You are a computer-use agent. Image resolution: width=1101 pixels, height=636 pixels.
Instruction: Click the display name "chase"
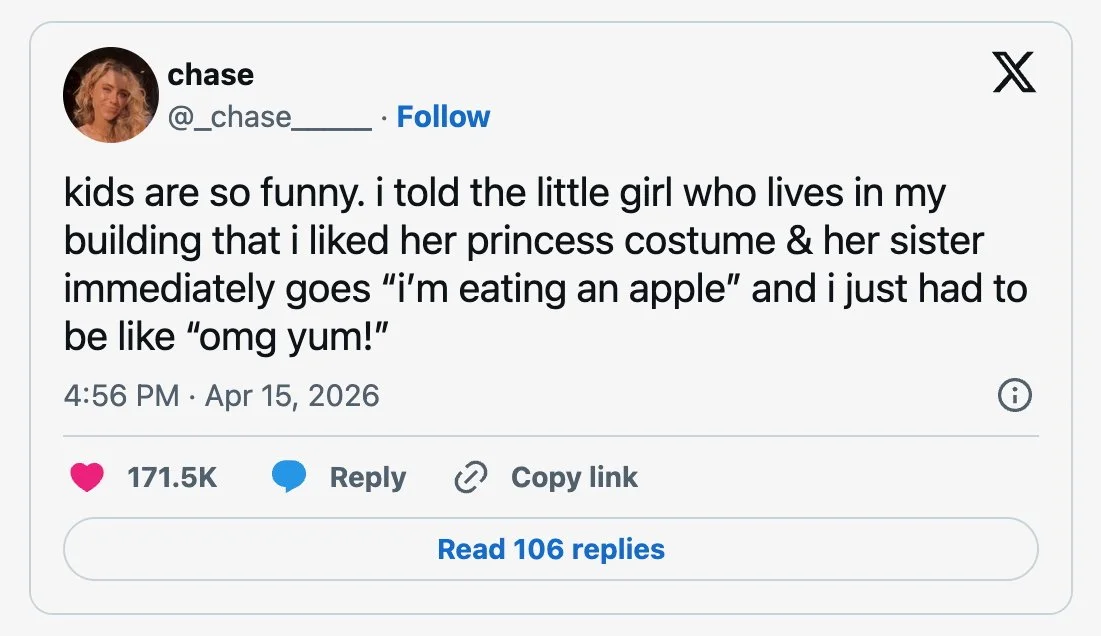210,74
